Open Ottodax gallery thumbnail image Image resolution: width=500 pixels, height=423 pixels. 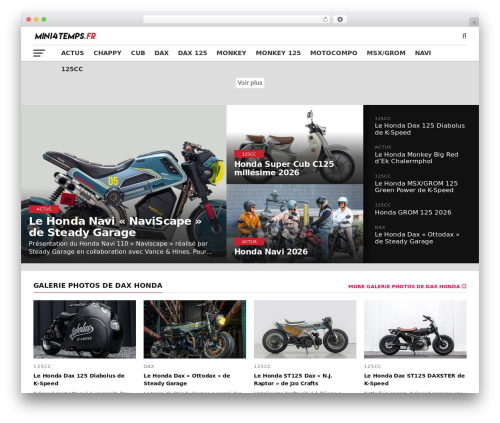[195, 329]
